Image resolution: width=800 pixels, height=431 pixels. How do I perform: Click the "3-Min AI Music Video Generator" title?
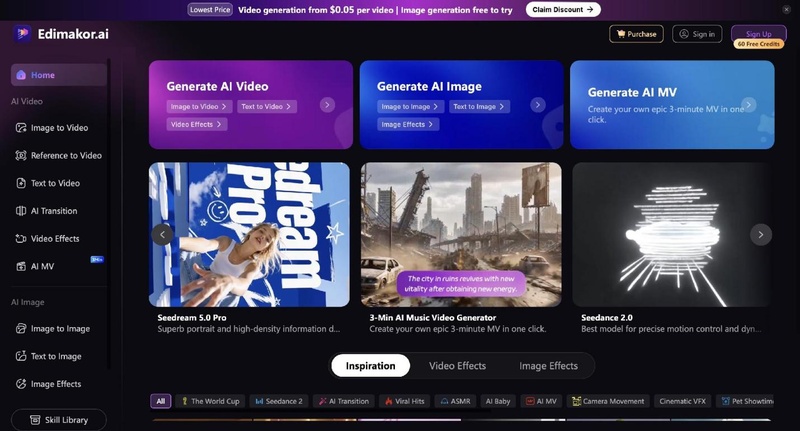pos(433,317)
